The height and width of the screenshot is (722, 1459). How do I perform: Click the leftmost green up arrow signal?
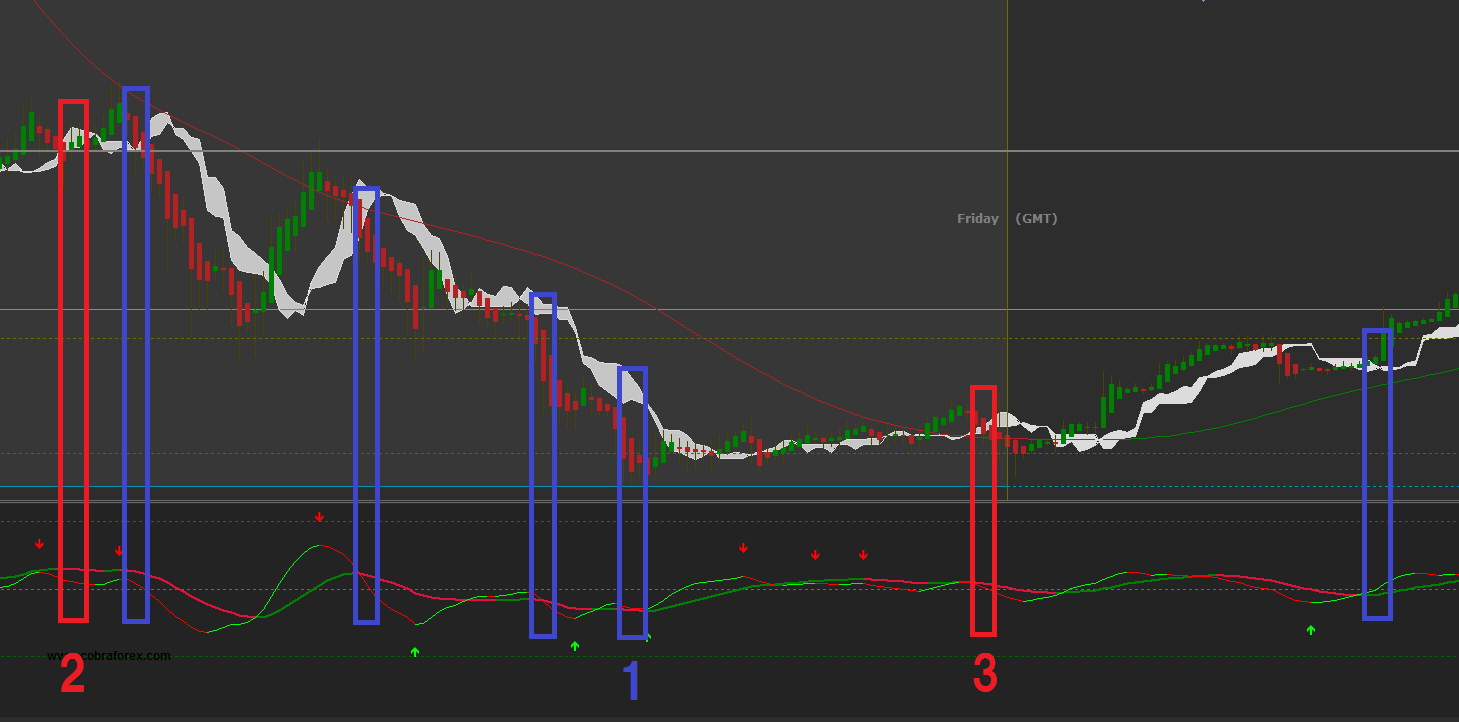click(x=415, y=652)
